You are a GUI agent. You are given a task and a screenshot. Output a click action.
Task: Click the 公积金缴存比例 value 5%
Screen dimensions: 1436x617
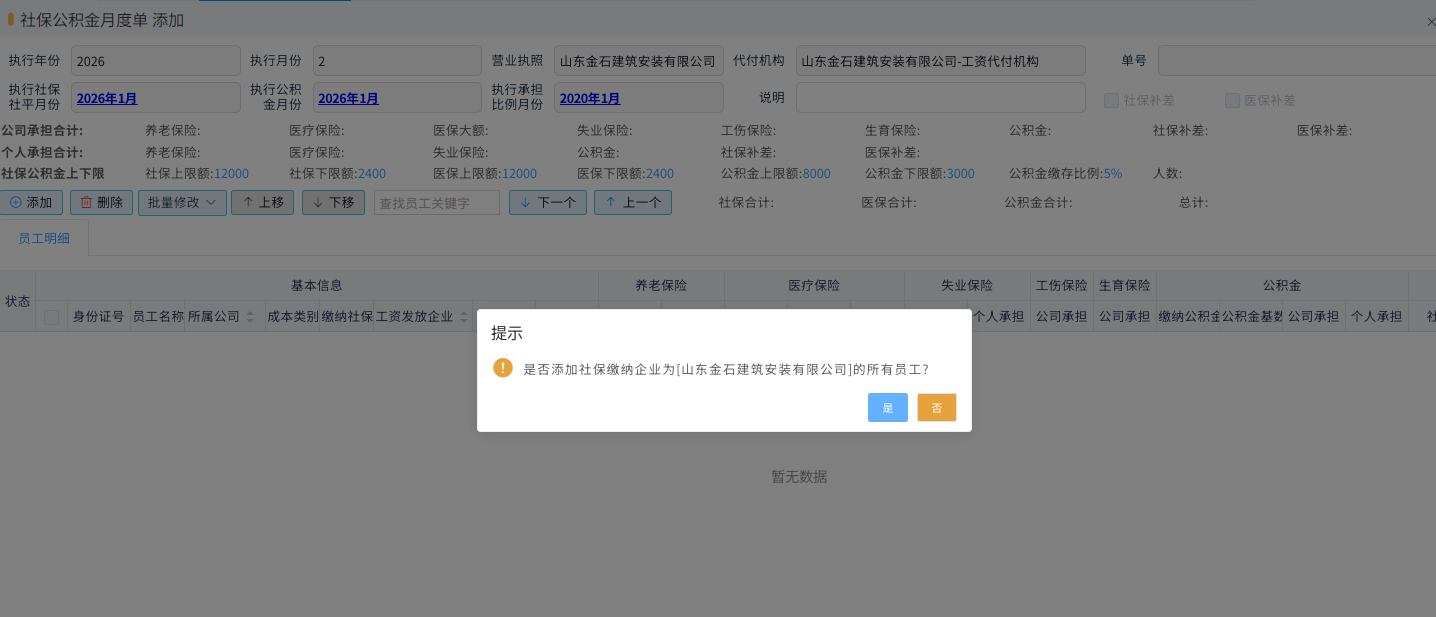1112,174
